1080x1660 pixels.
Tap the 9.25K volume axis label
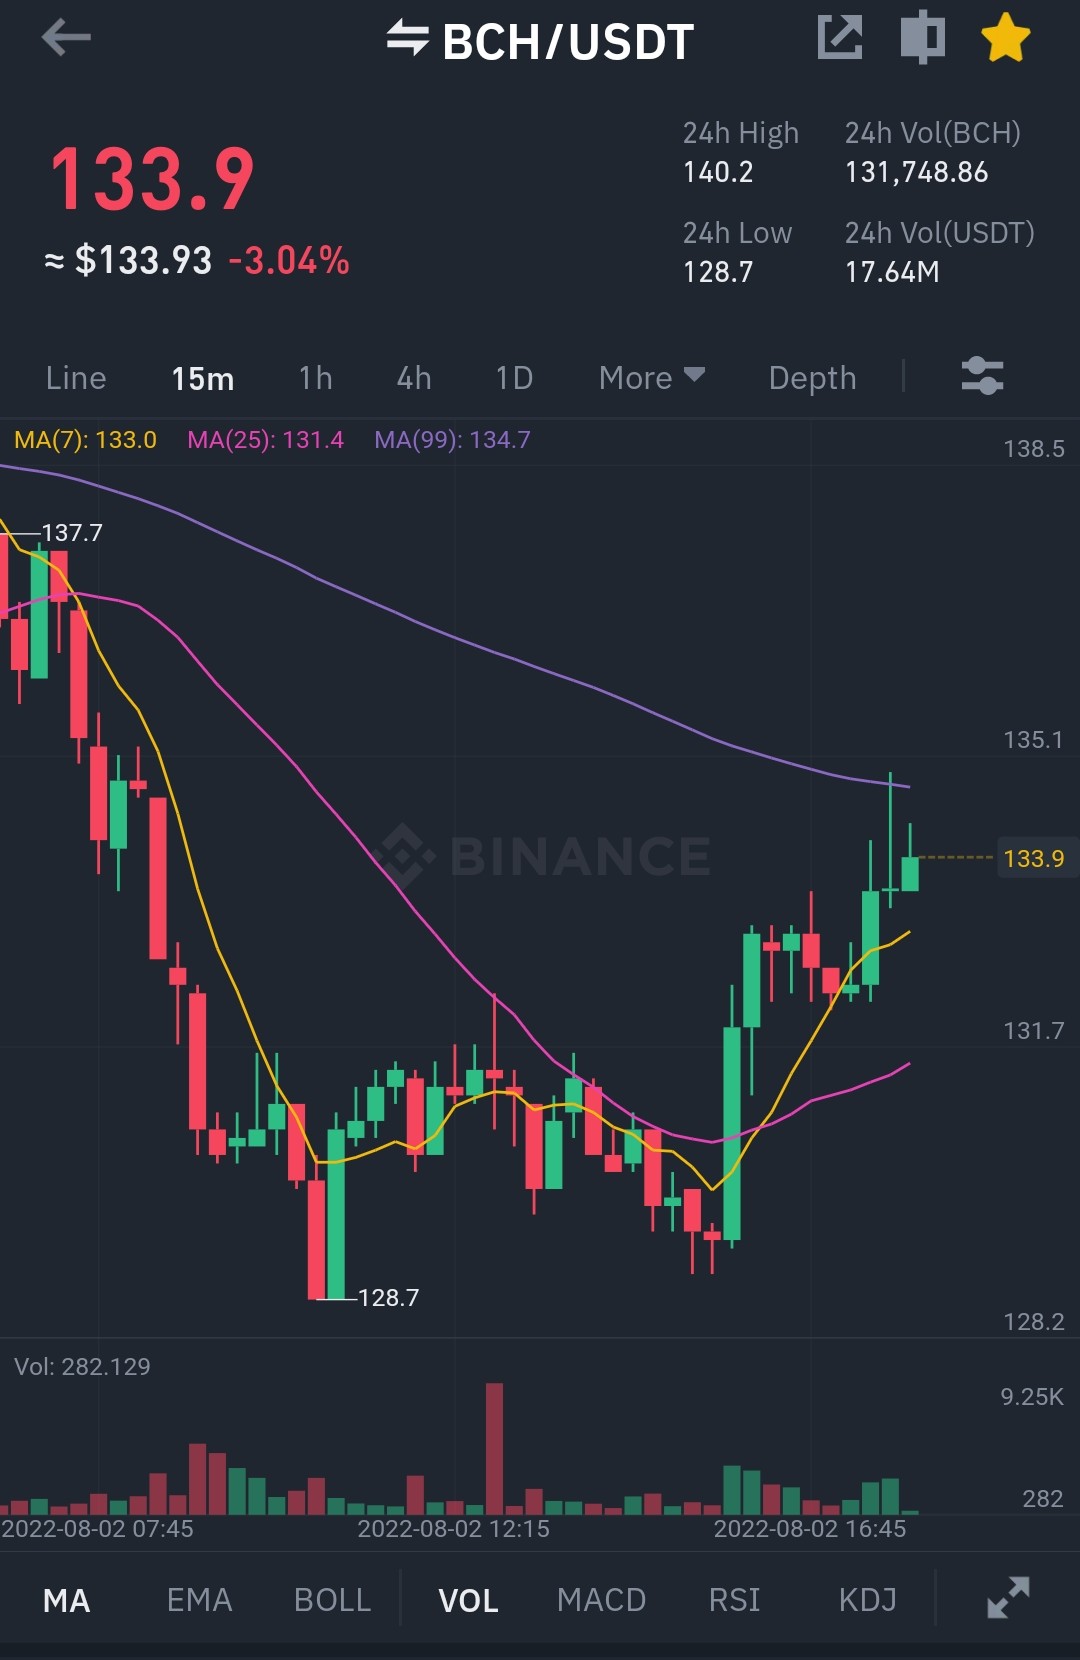(x=1032, y=1397)
